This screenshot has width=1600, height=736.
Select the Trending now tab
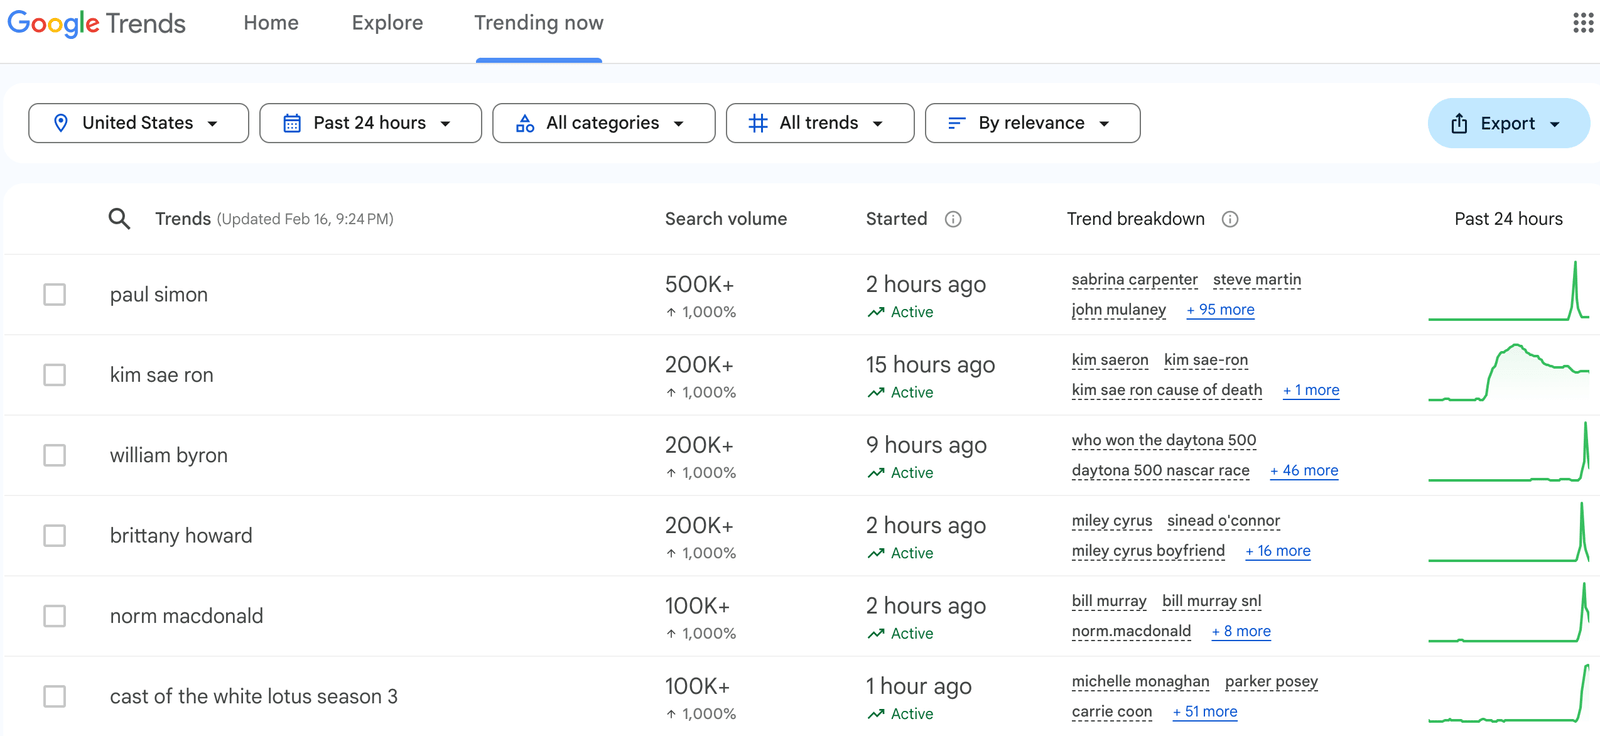pos(539,23)
